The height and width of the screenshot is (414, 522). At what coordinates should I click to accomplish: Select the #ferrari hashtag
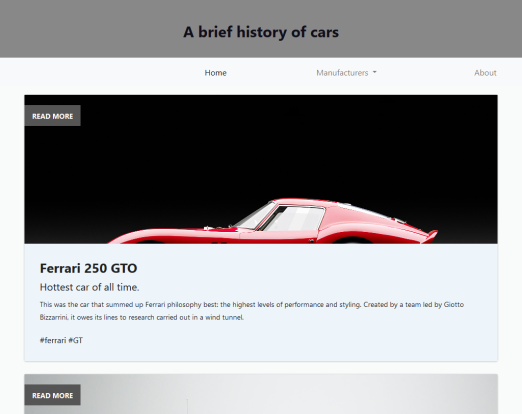[53, 340]
